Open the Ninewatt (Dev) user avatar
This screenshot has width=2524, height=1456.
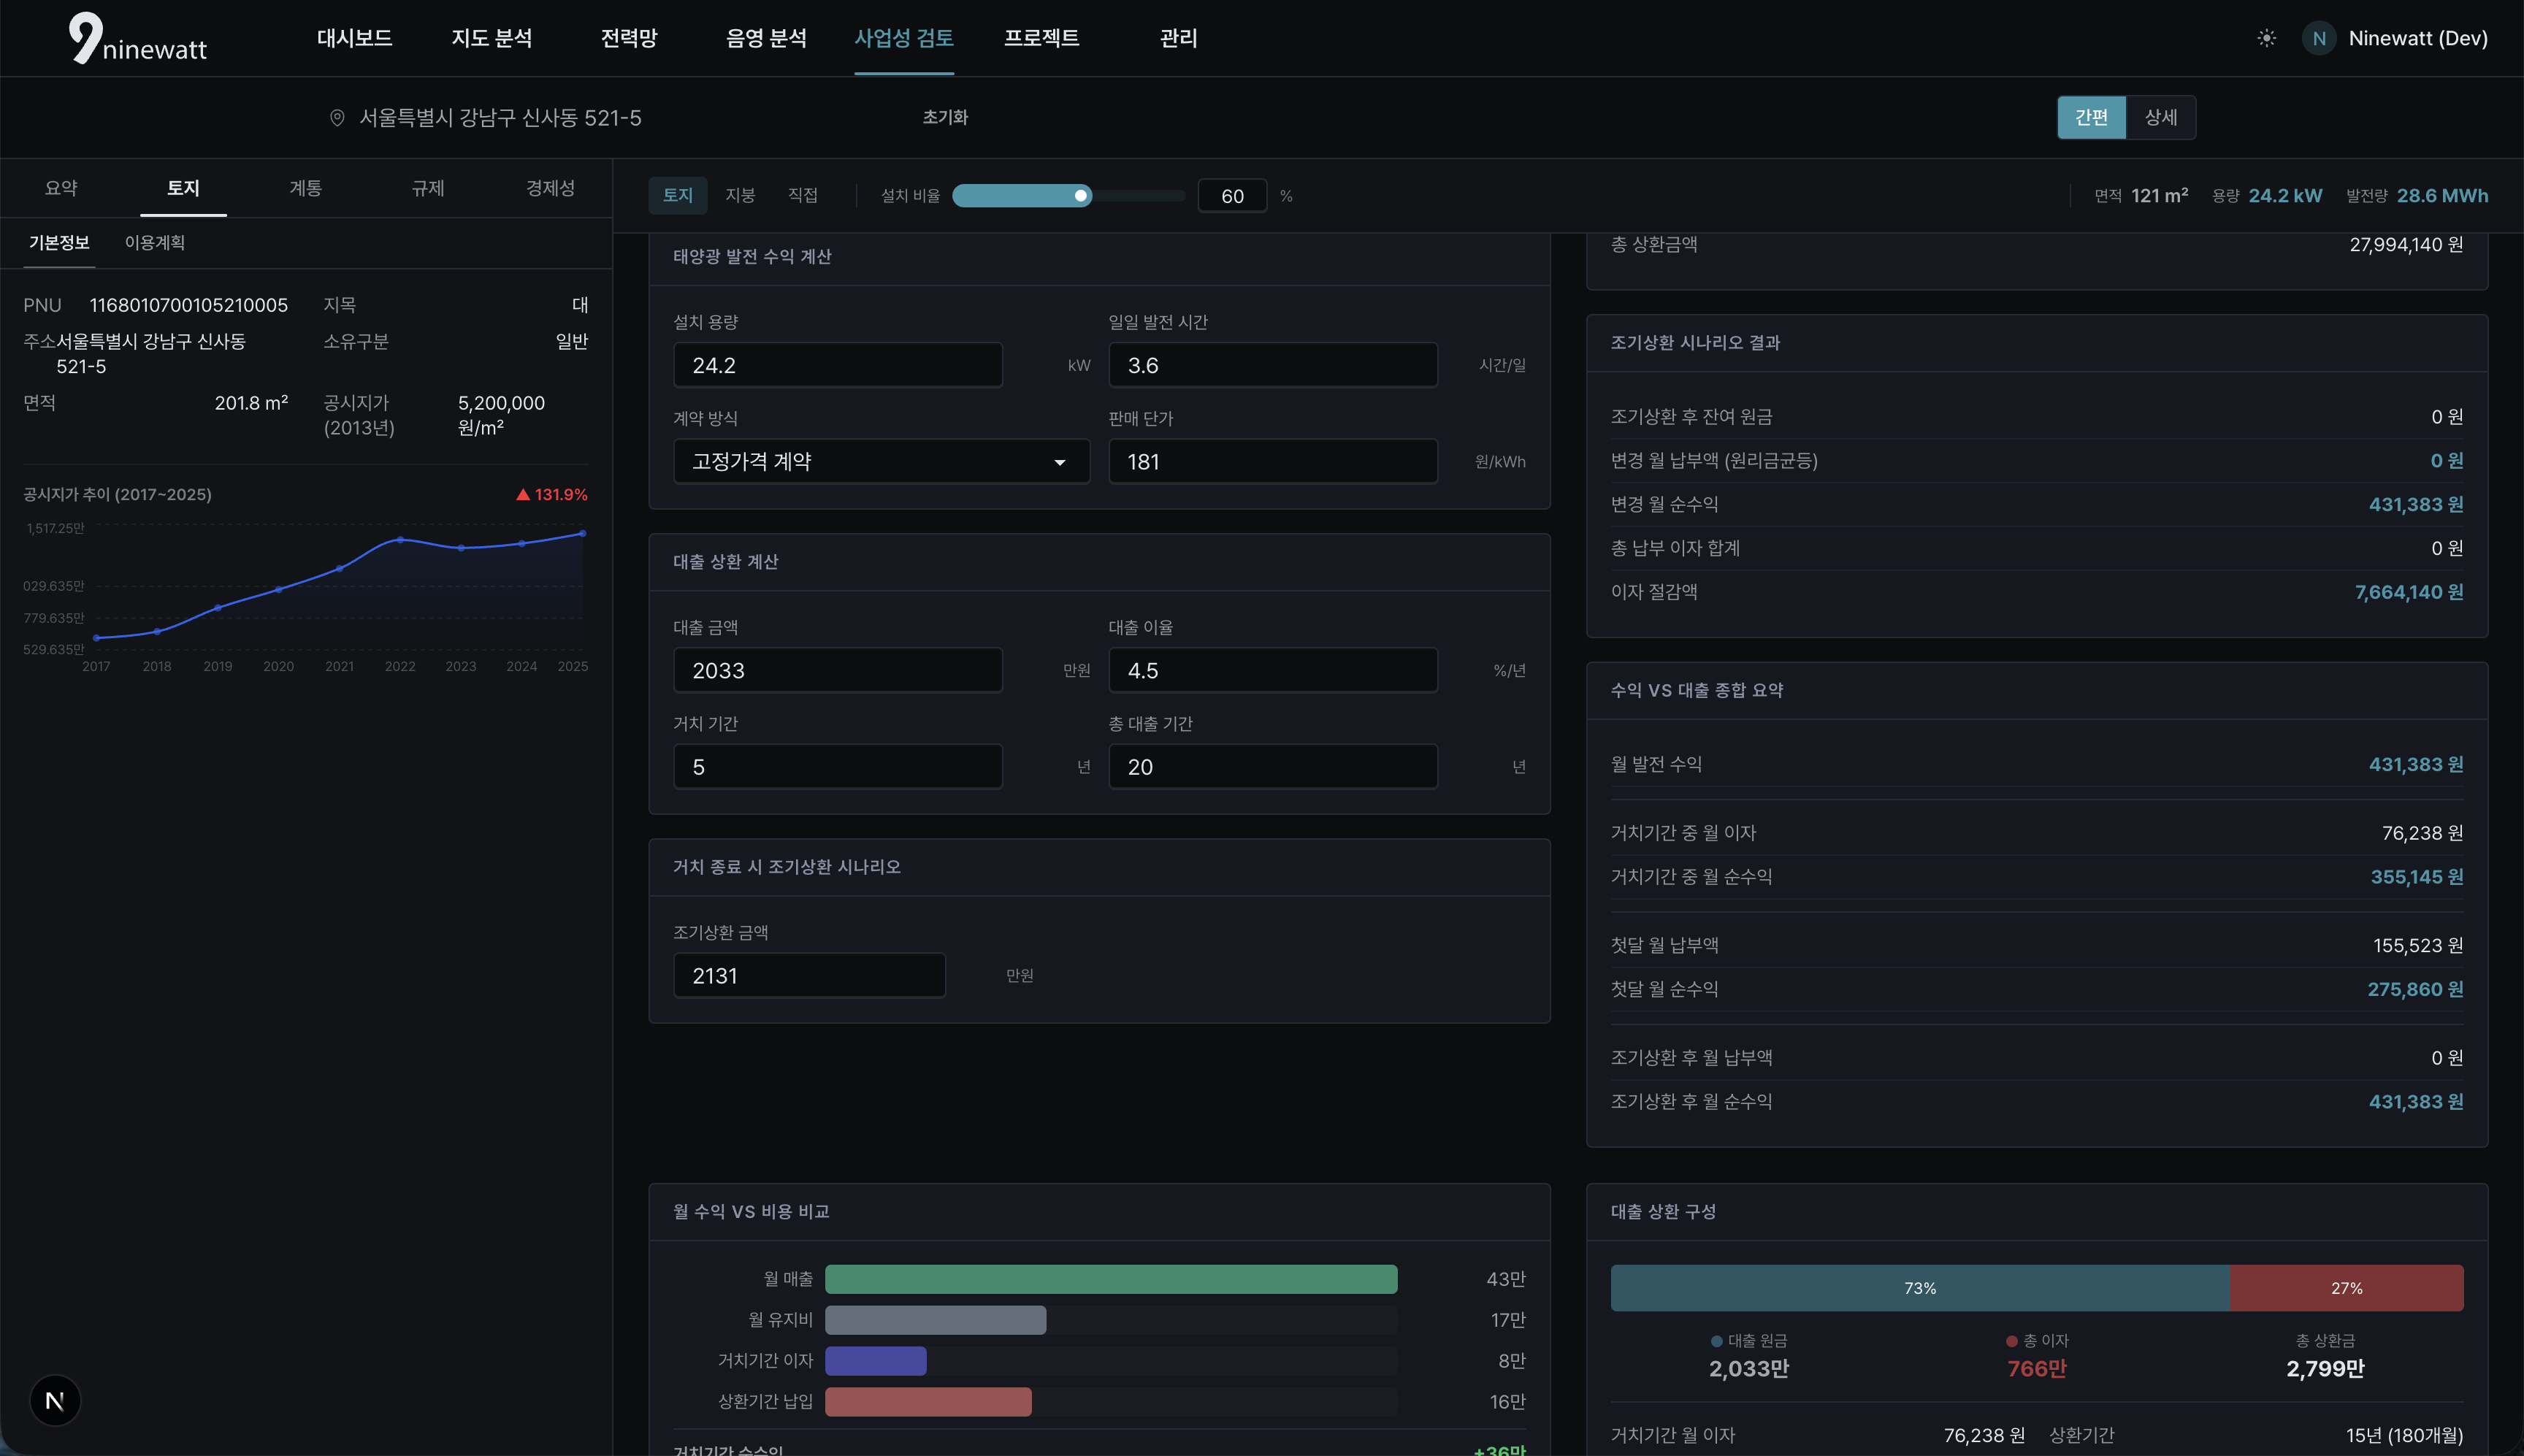click(x=2319, y=38)
